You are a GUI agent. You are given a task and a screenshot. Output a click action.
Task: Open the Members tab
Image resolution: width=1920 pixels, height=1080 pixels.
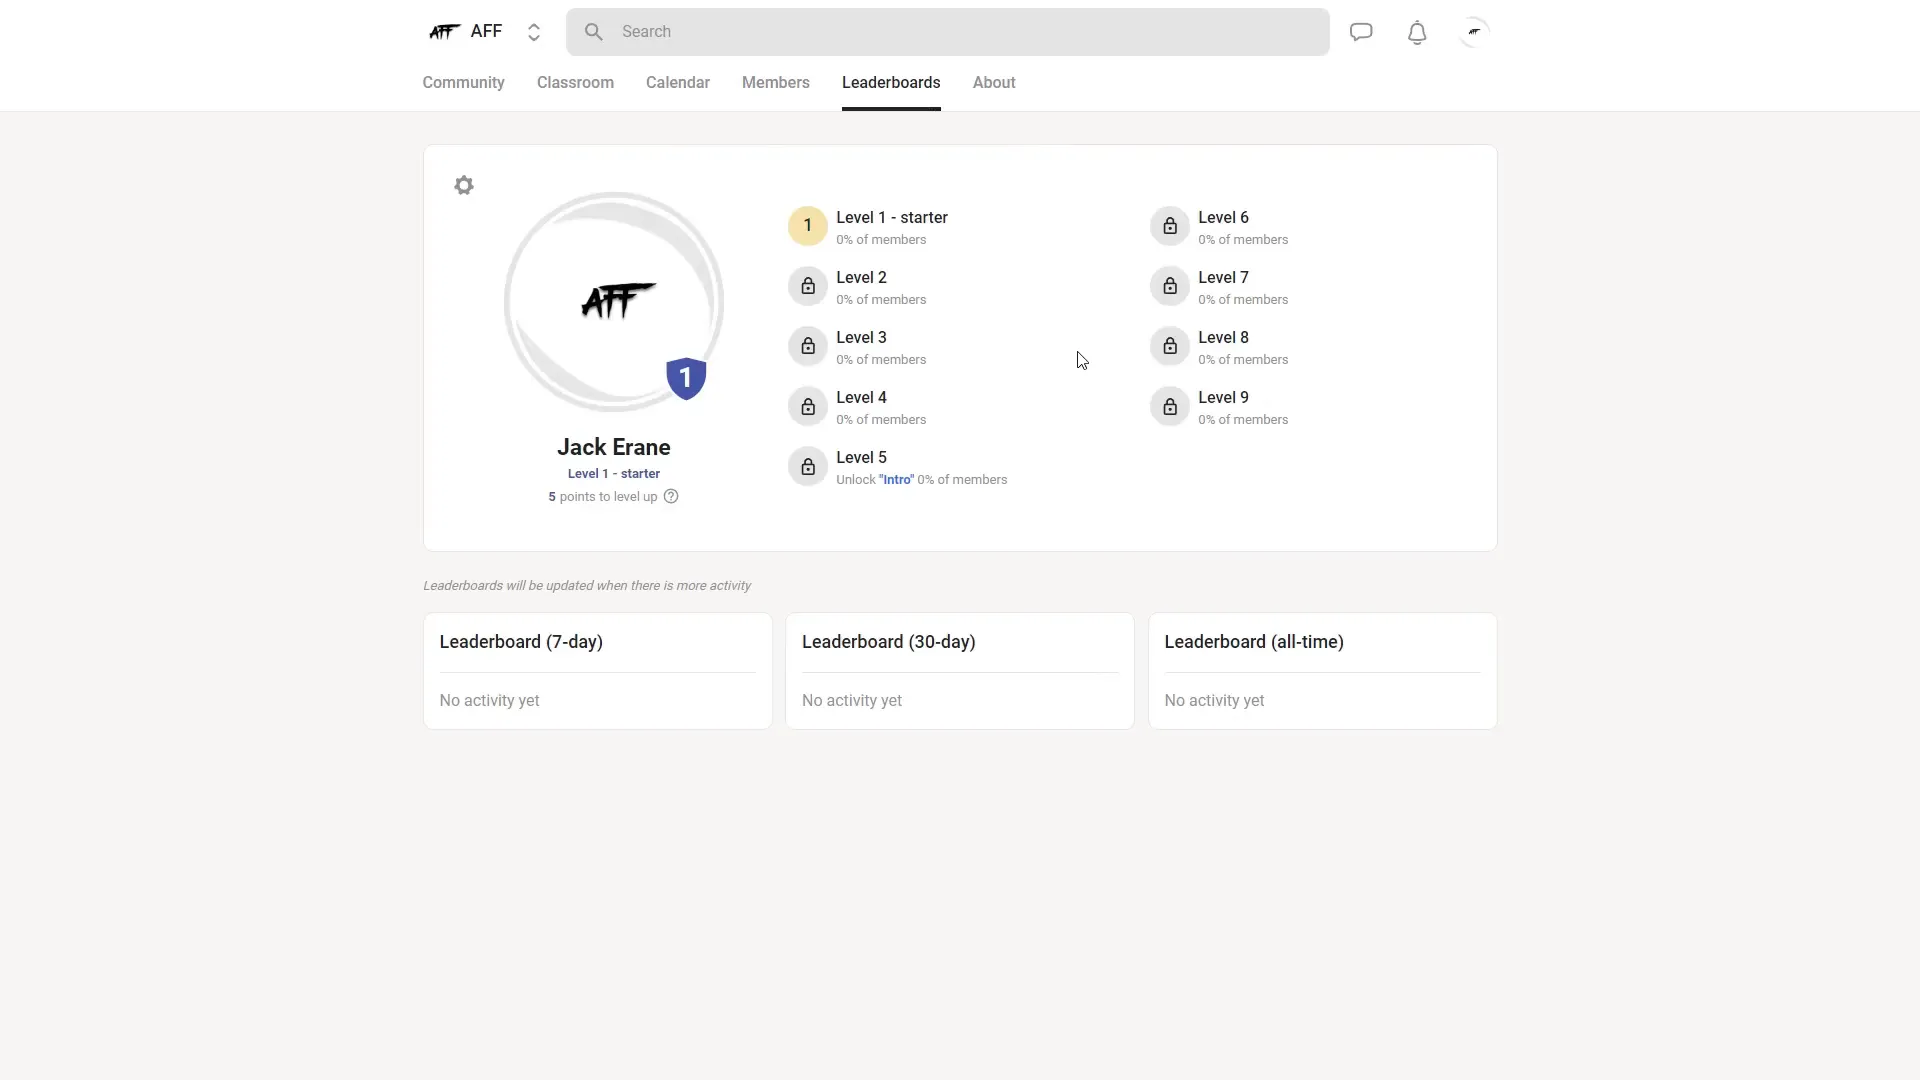776,83
